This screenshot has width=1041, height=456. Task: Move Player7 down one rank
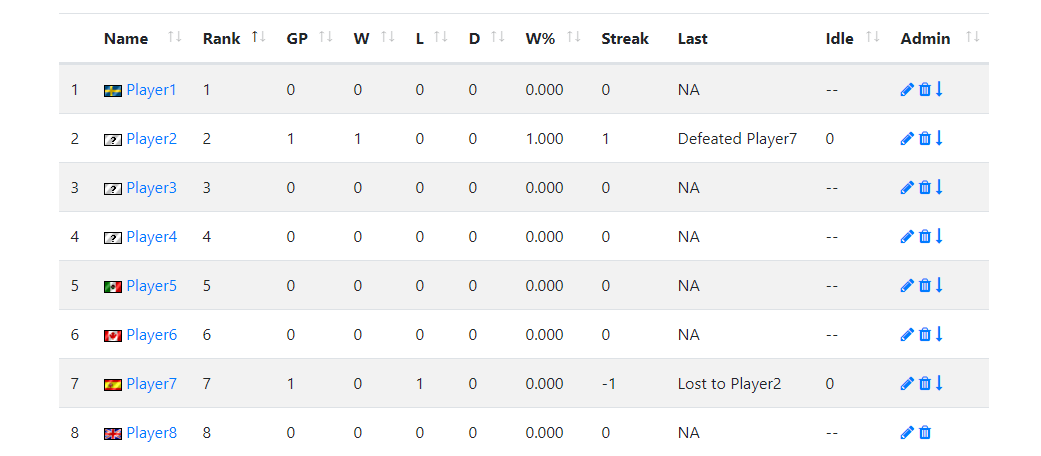pos(939,383)
